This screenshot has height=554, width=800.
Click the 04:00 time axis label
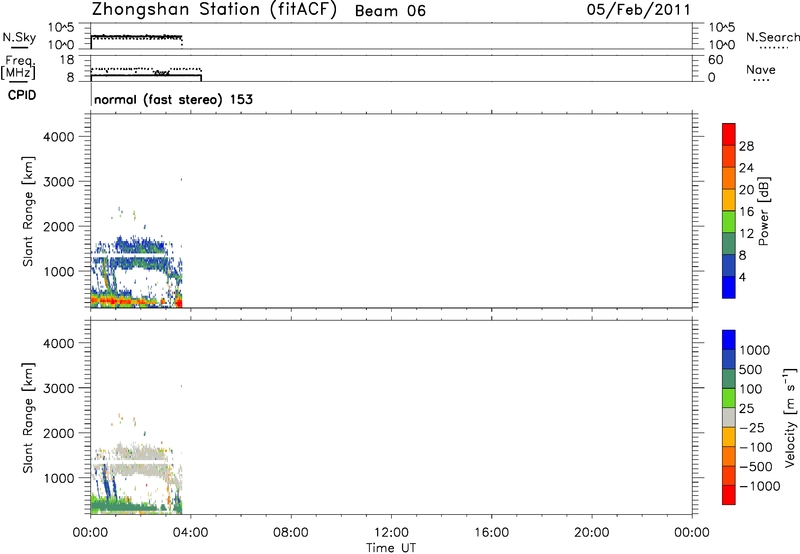190,533
